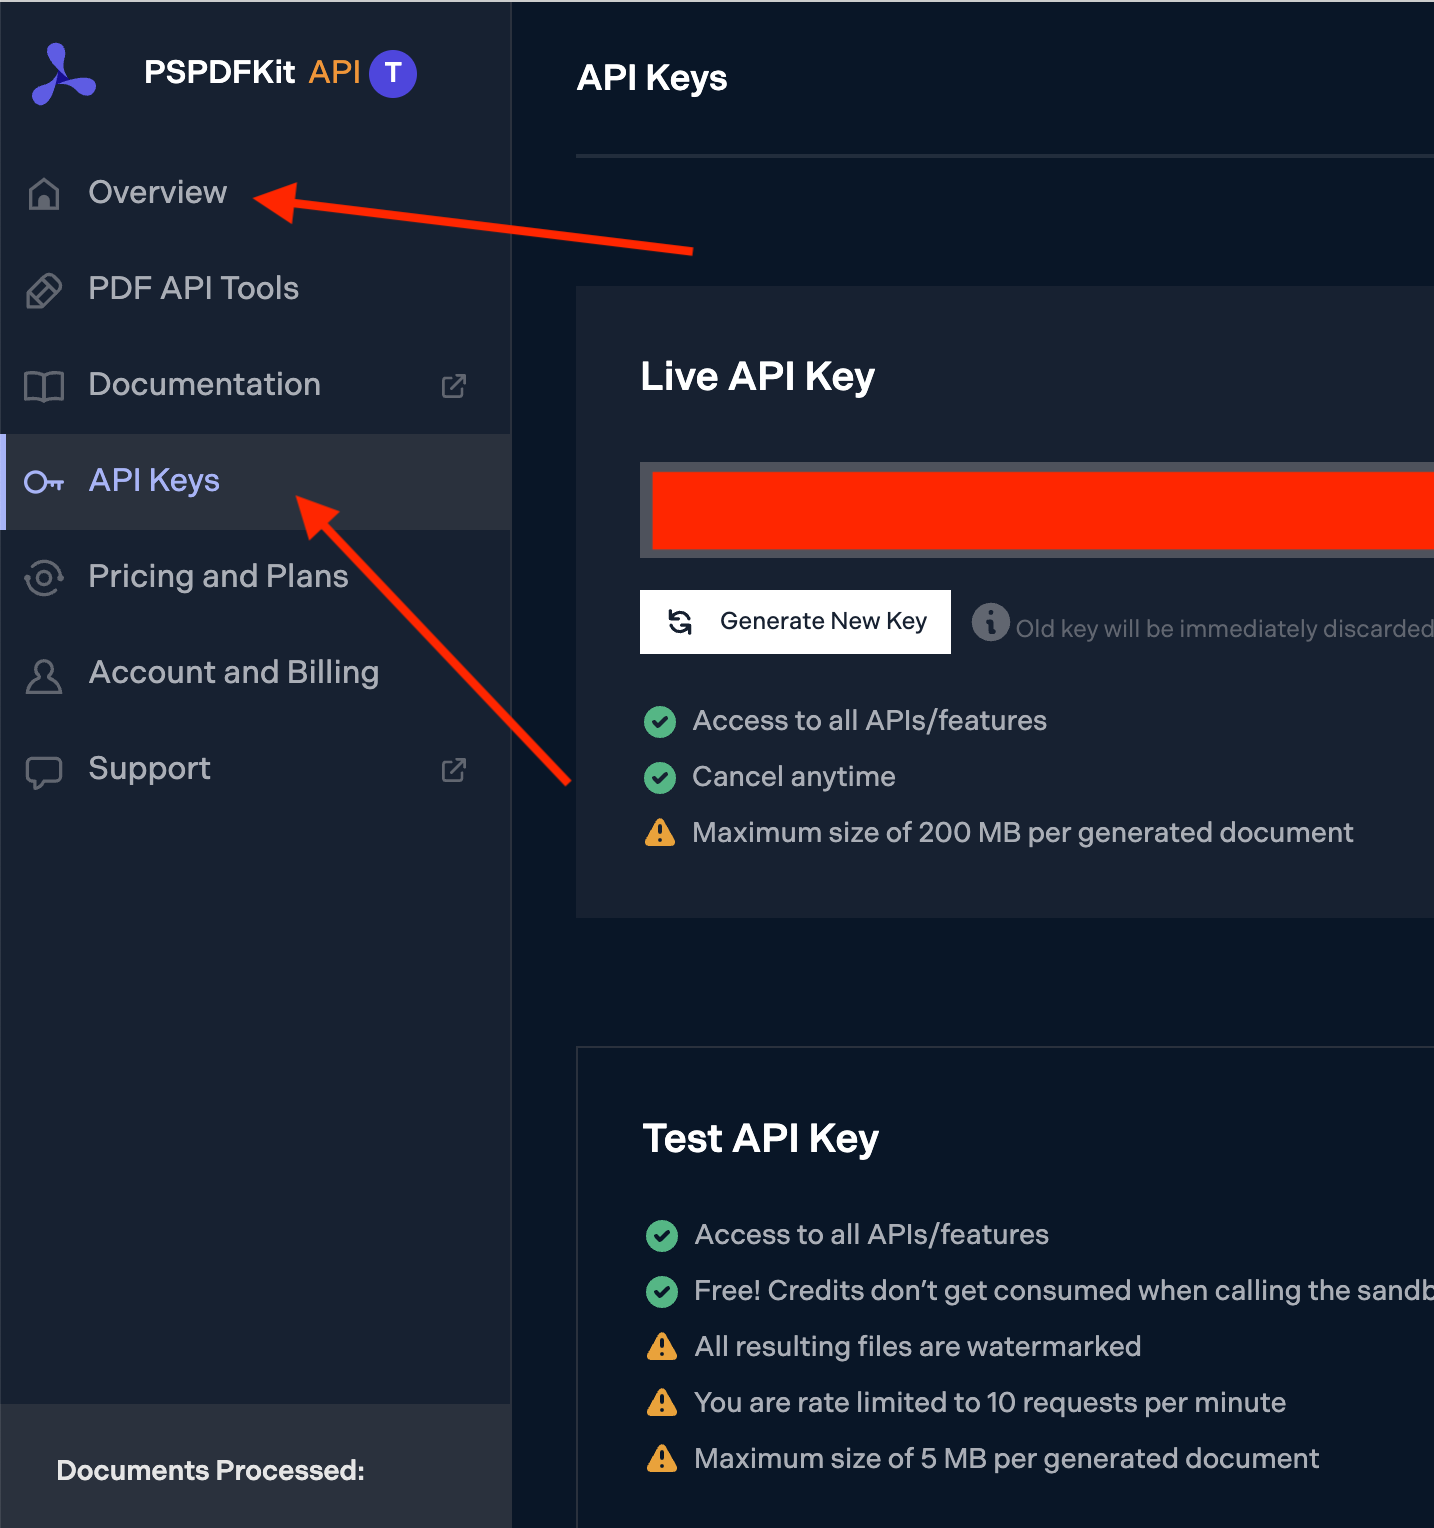This screenshot has height=1528, width=1434.
Task: Select Pricing and Plans menu item
Action: pos(218,576)
